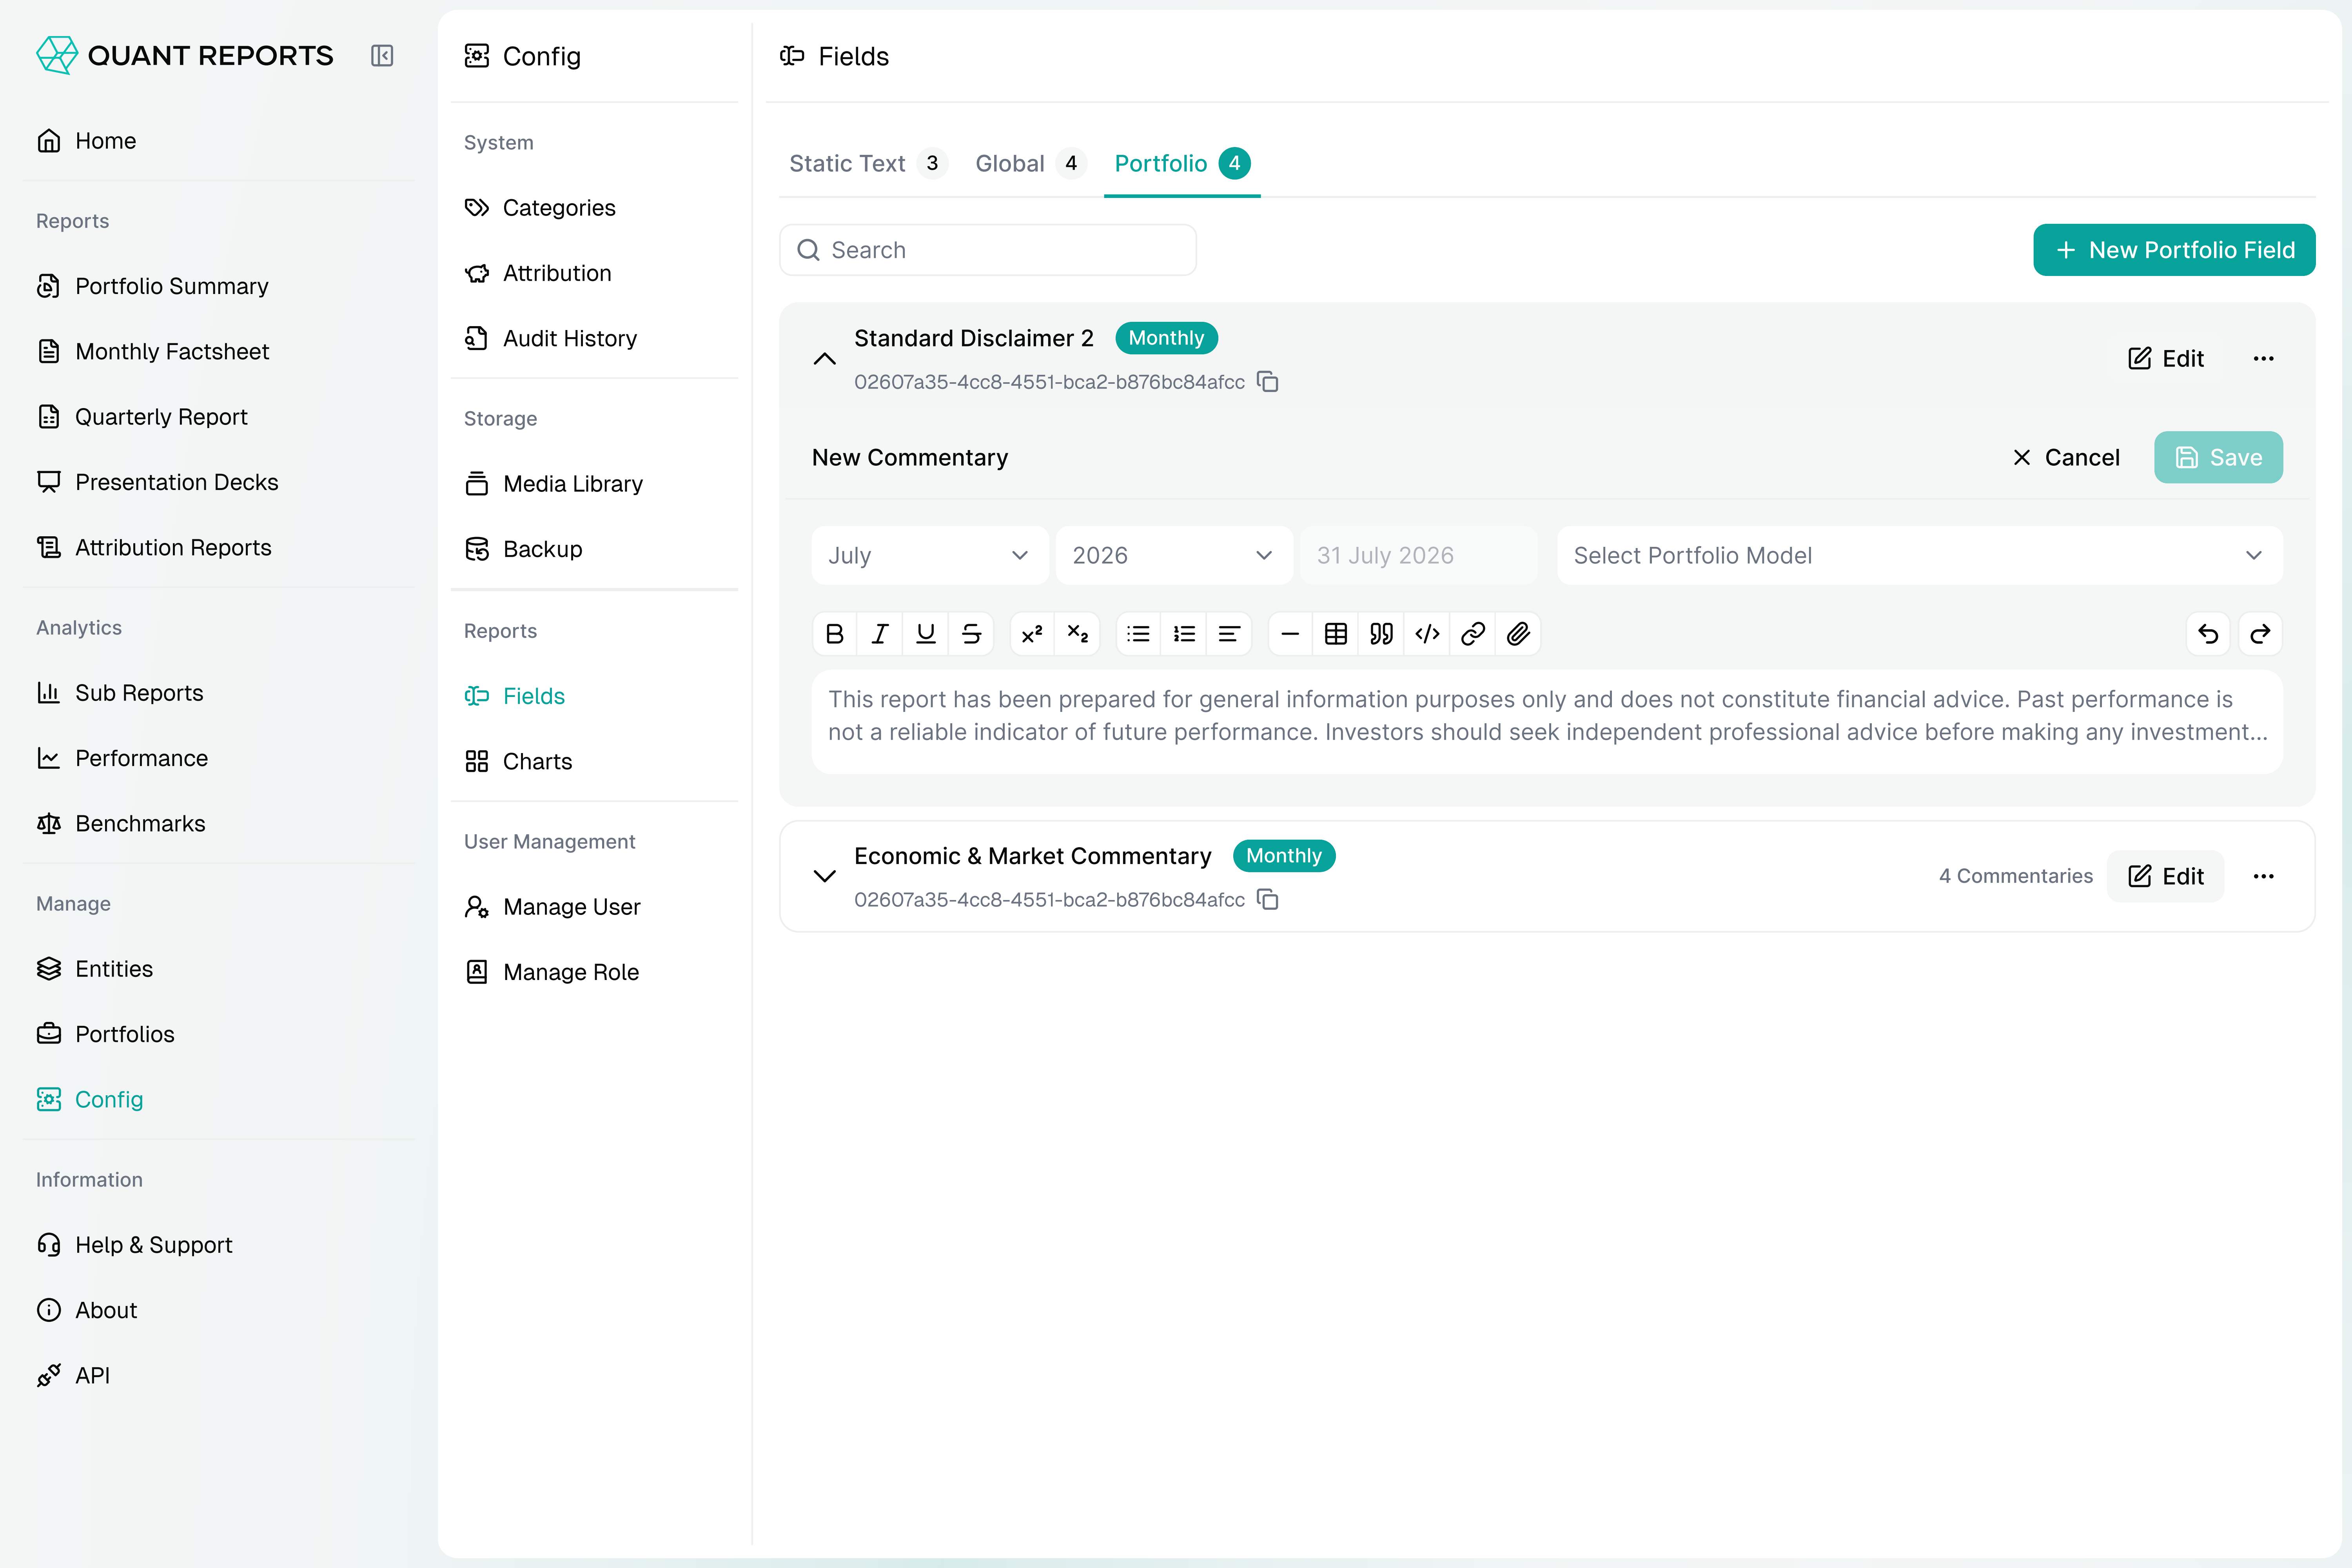
Task: Open the July month dropdown
Action: [930, 555]
